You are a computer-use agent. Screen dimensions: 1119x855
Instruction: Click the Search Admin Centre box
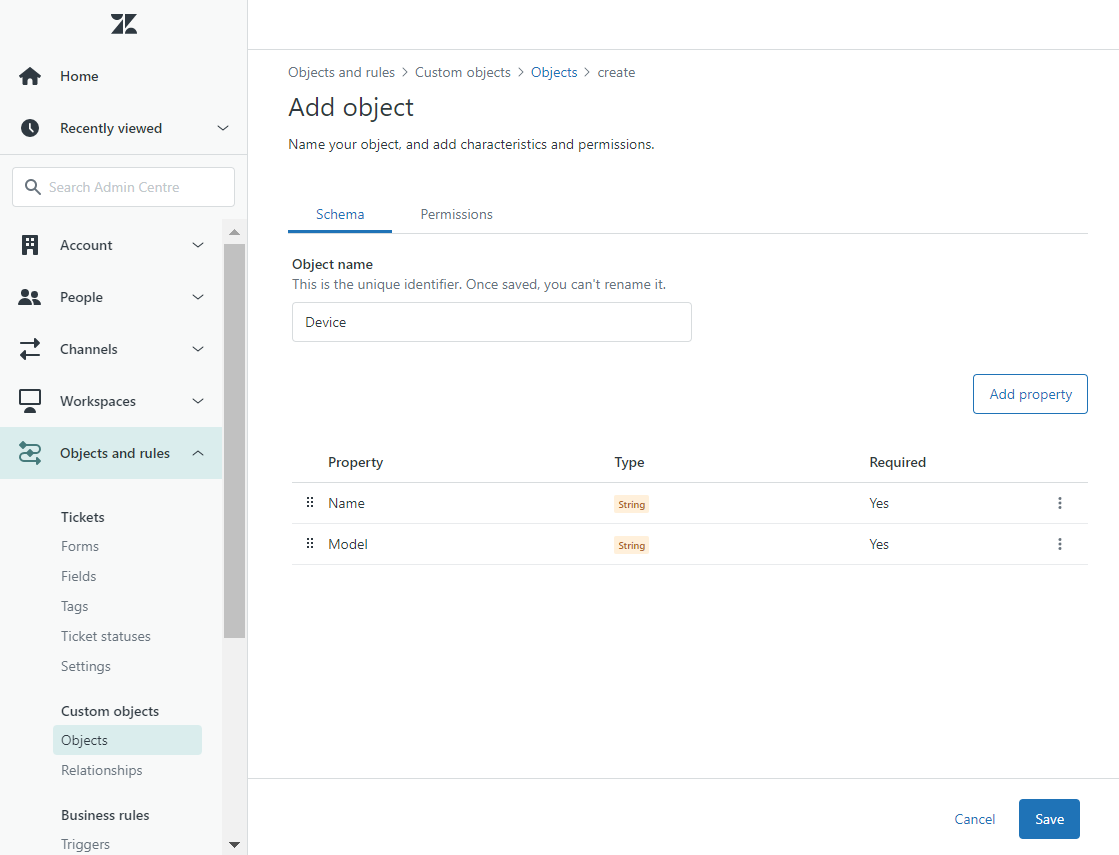point(123,187)
